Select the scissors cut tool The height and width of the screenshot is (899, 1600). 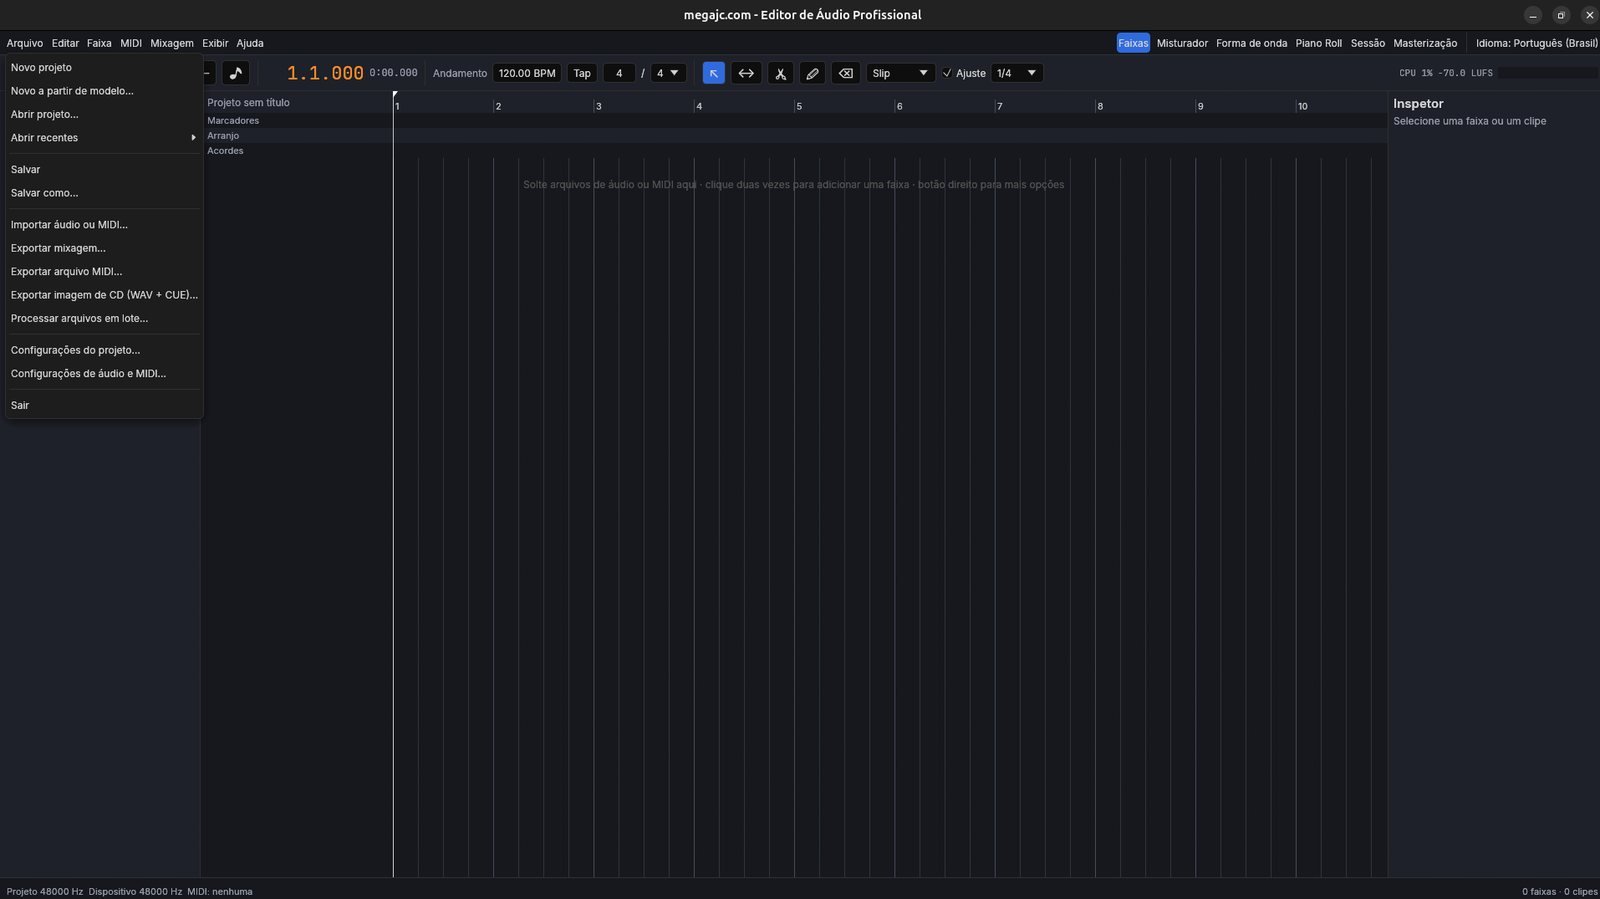tap(780, 73)
